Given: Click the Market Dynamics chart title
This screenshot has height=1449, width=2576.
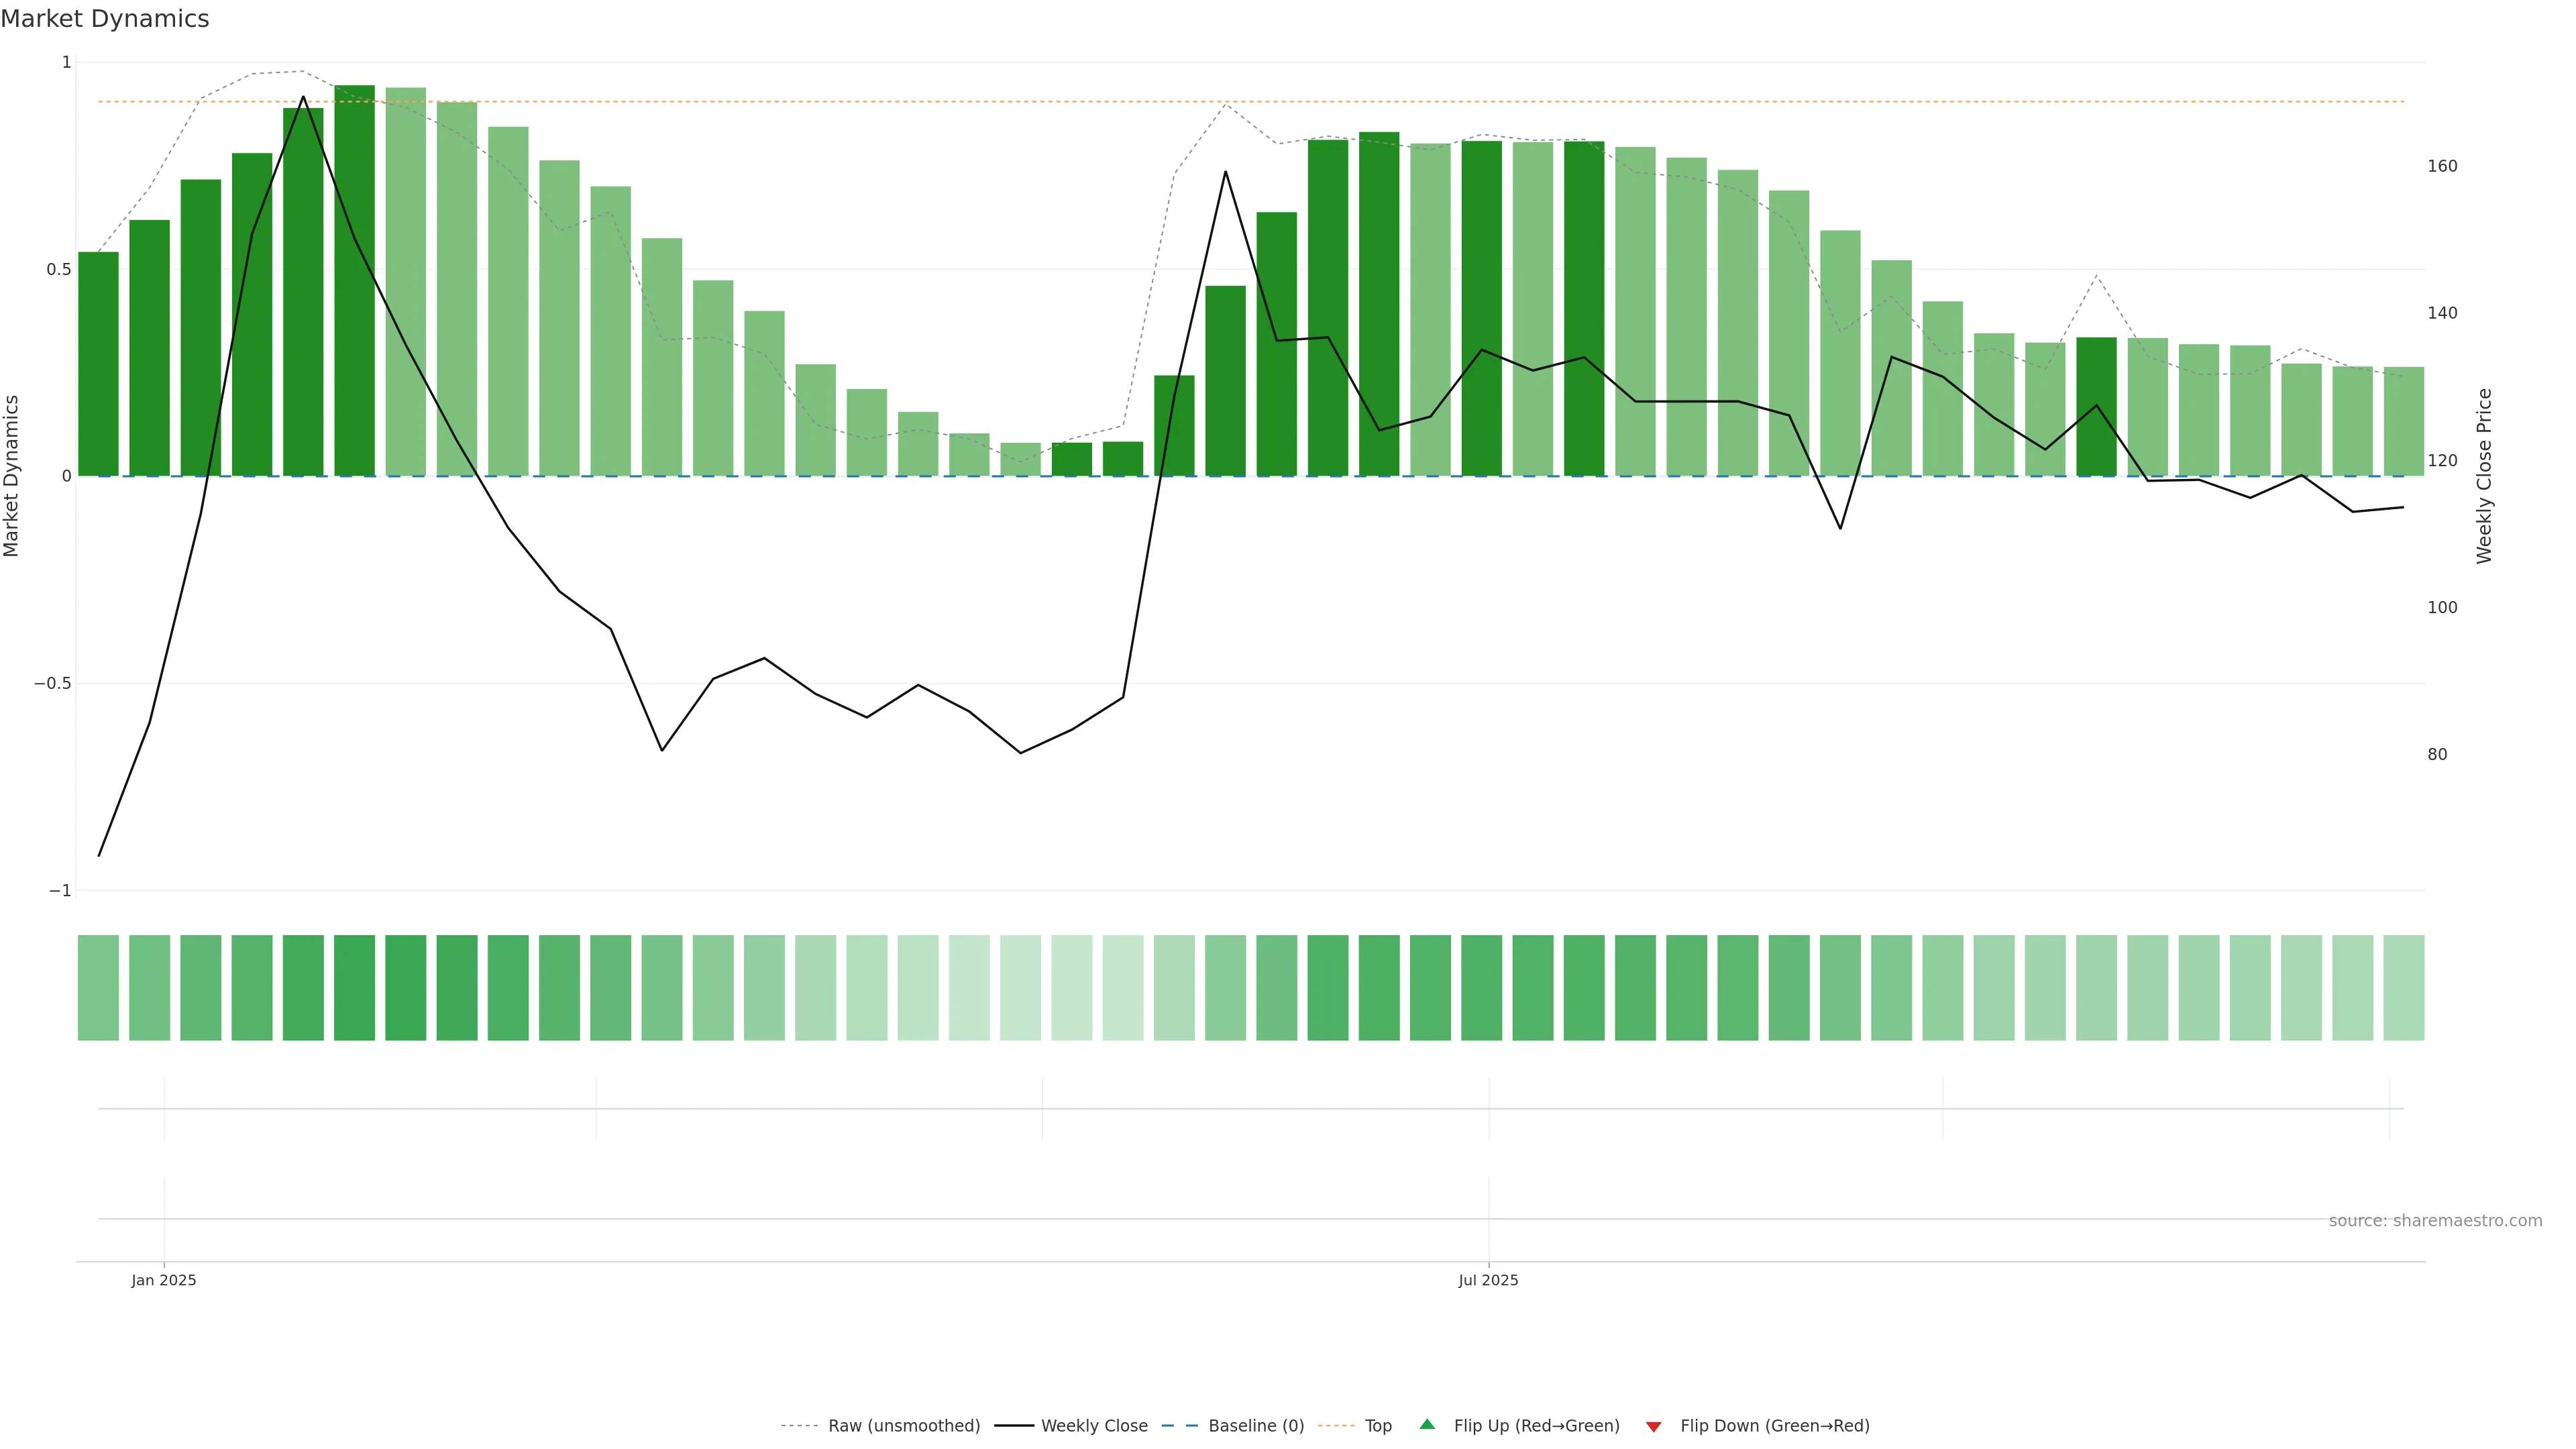Looking at the screenshot, I should [x=105, y=19].
